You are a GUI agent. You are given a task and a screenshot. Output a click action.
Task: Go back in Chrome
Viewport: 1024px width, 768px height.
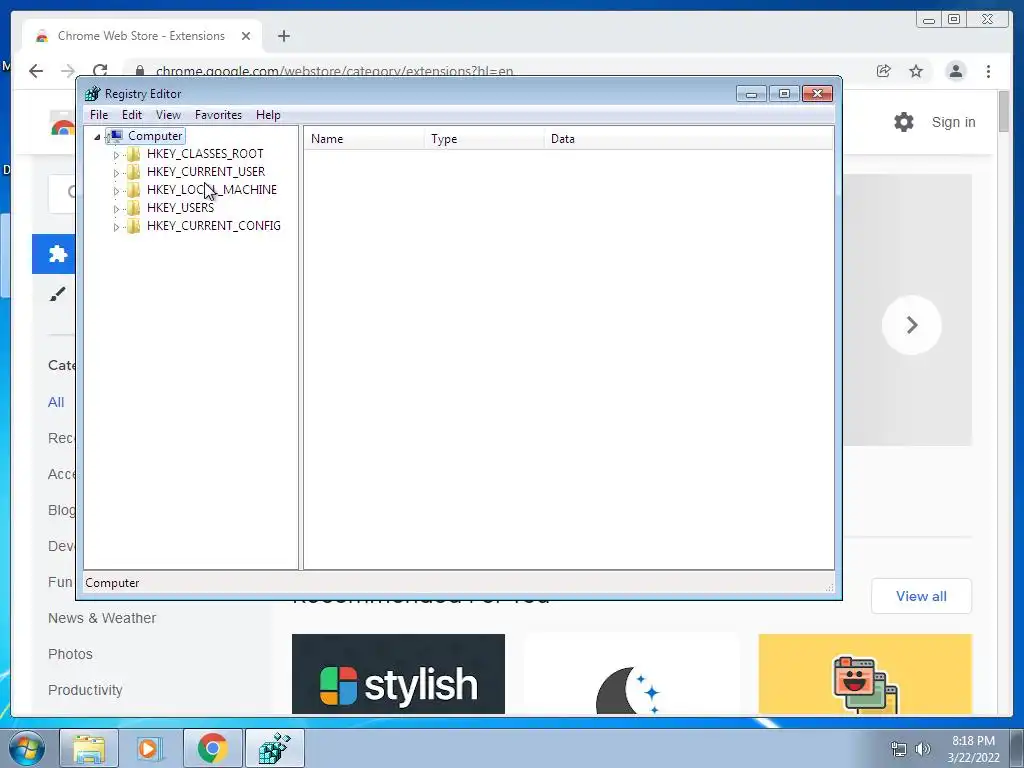tap(36, 71)
